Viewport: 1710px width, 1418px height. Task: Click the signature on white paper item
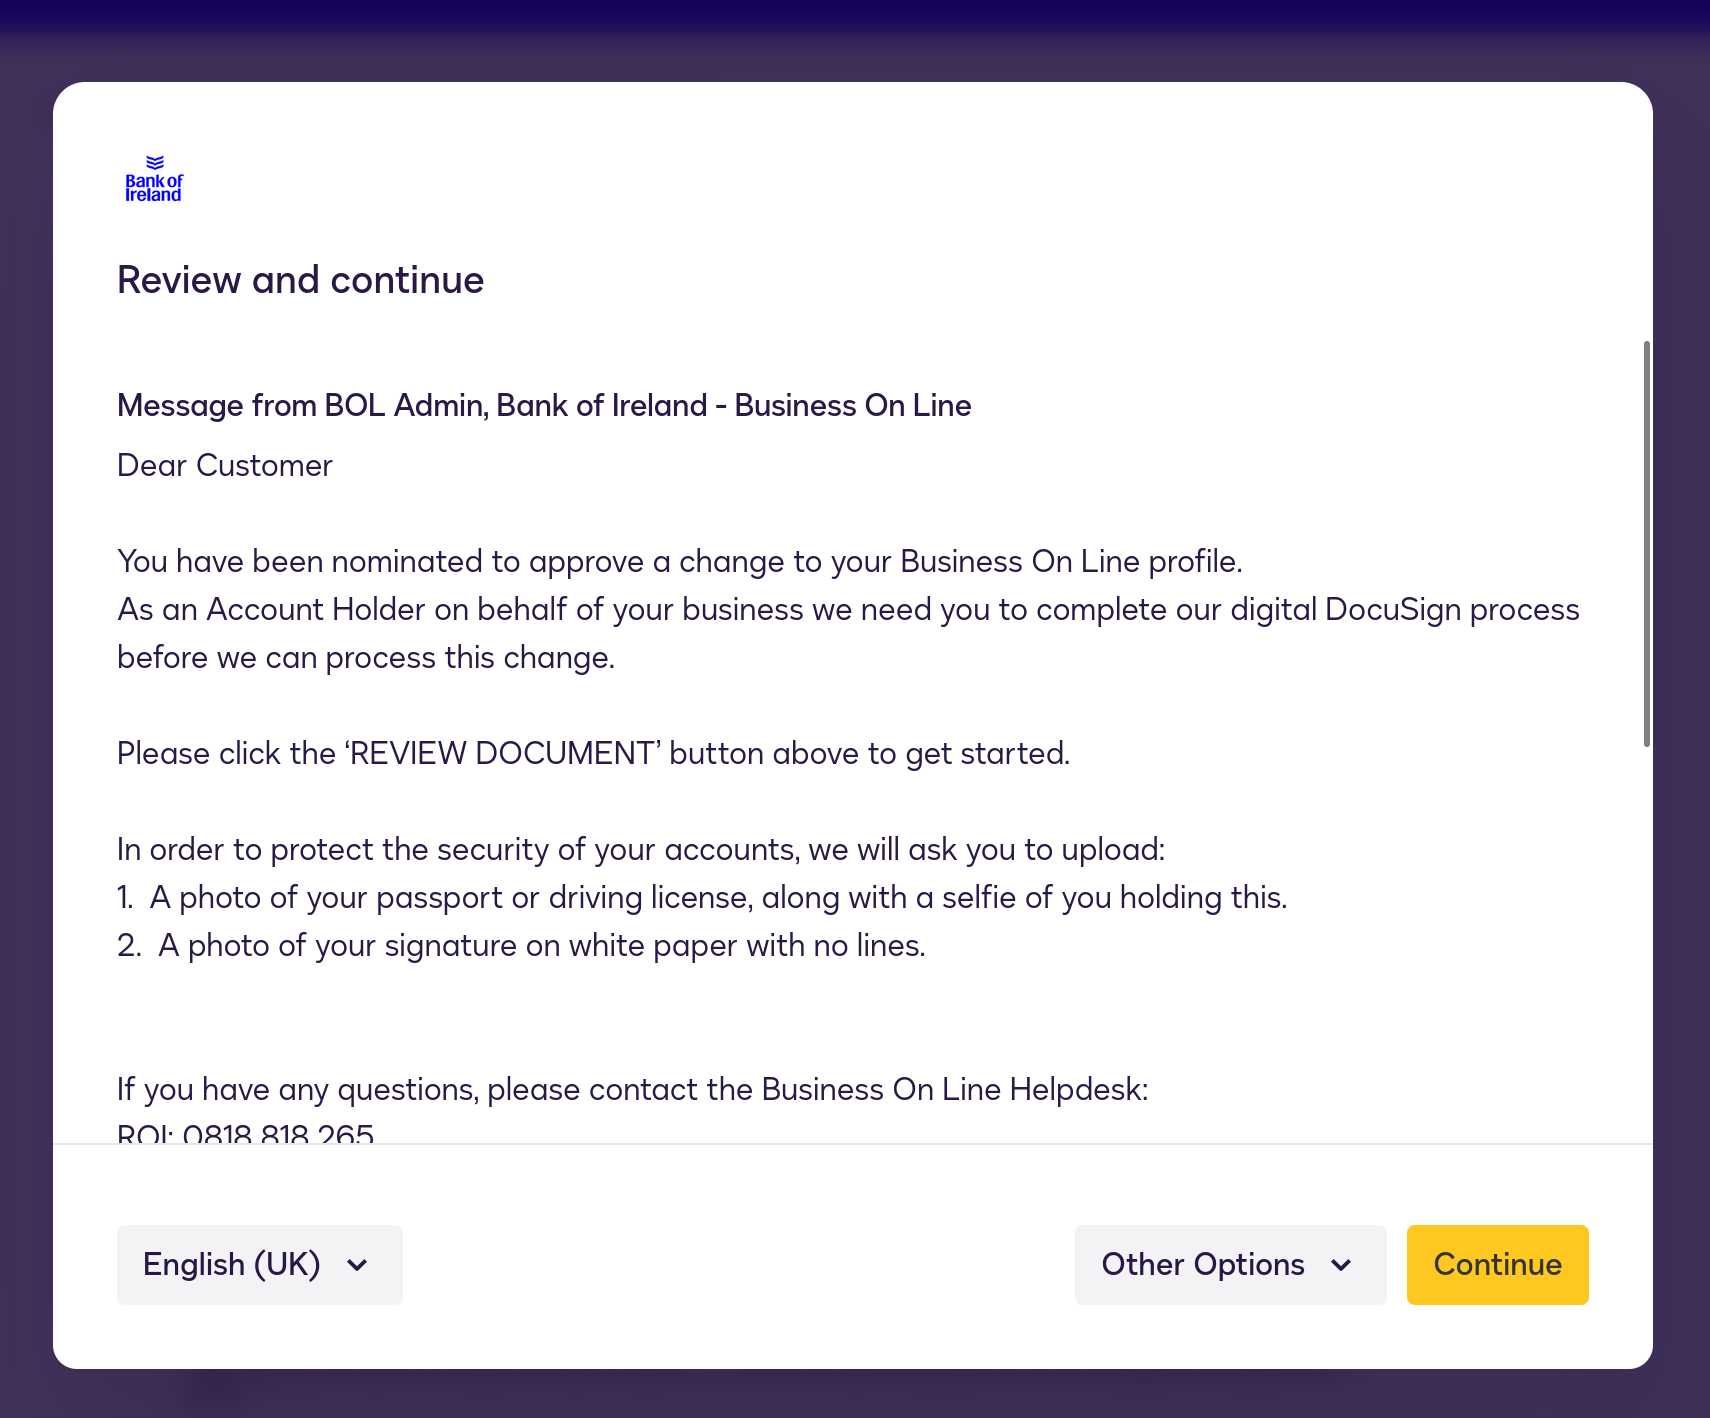541,945
